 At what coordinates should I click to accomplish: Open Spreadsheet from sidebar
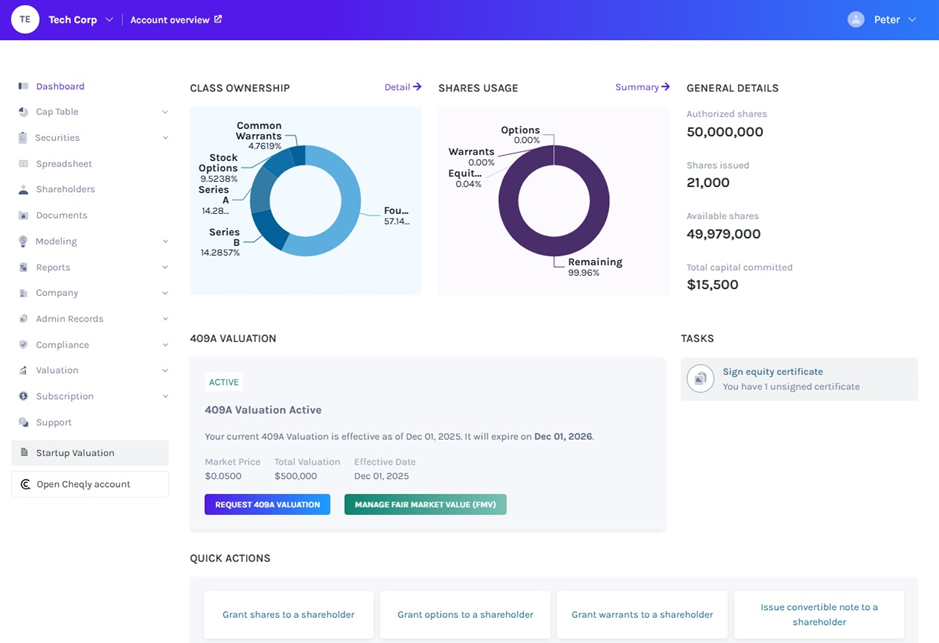63,163
